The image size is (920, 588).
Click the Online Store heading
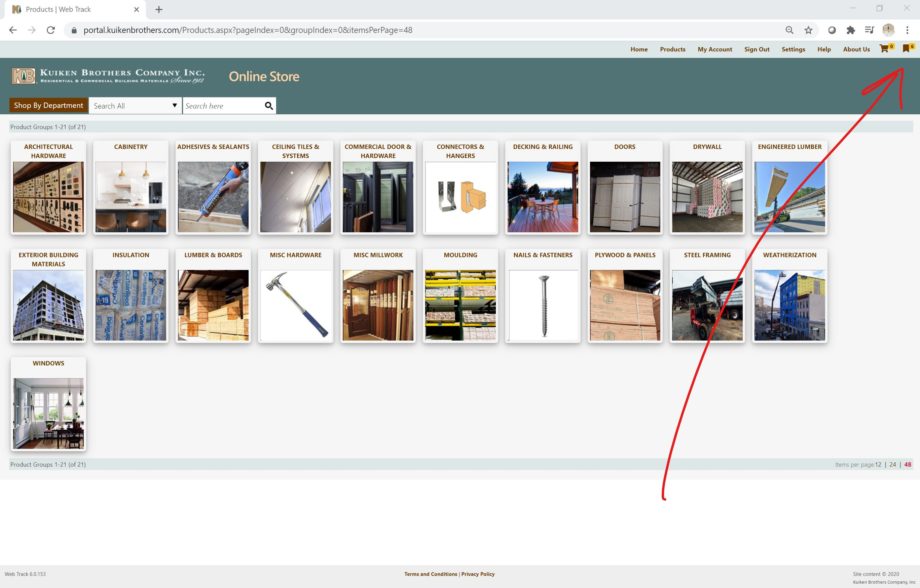(x=264, y=76)
